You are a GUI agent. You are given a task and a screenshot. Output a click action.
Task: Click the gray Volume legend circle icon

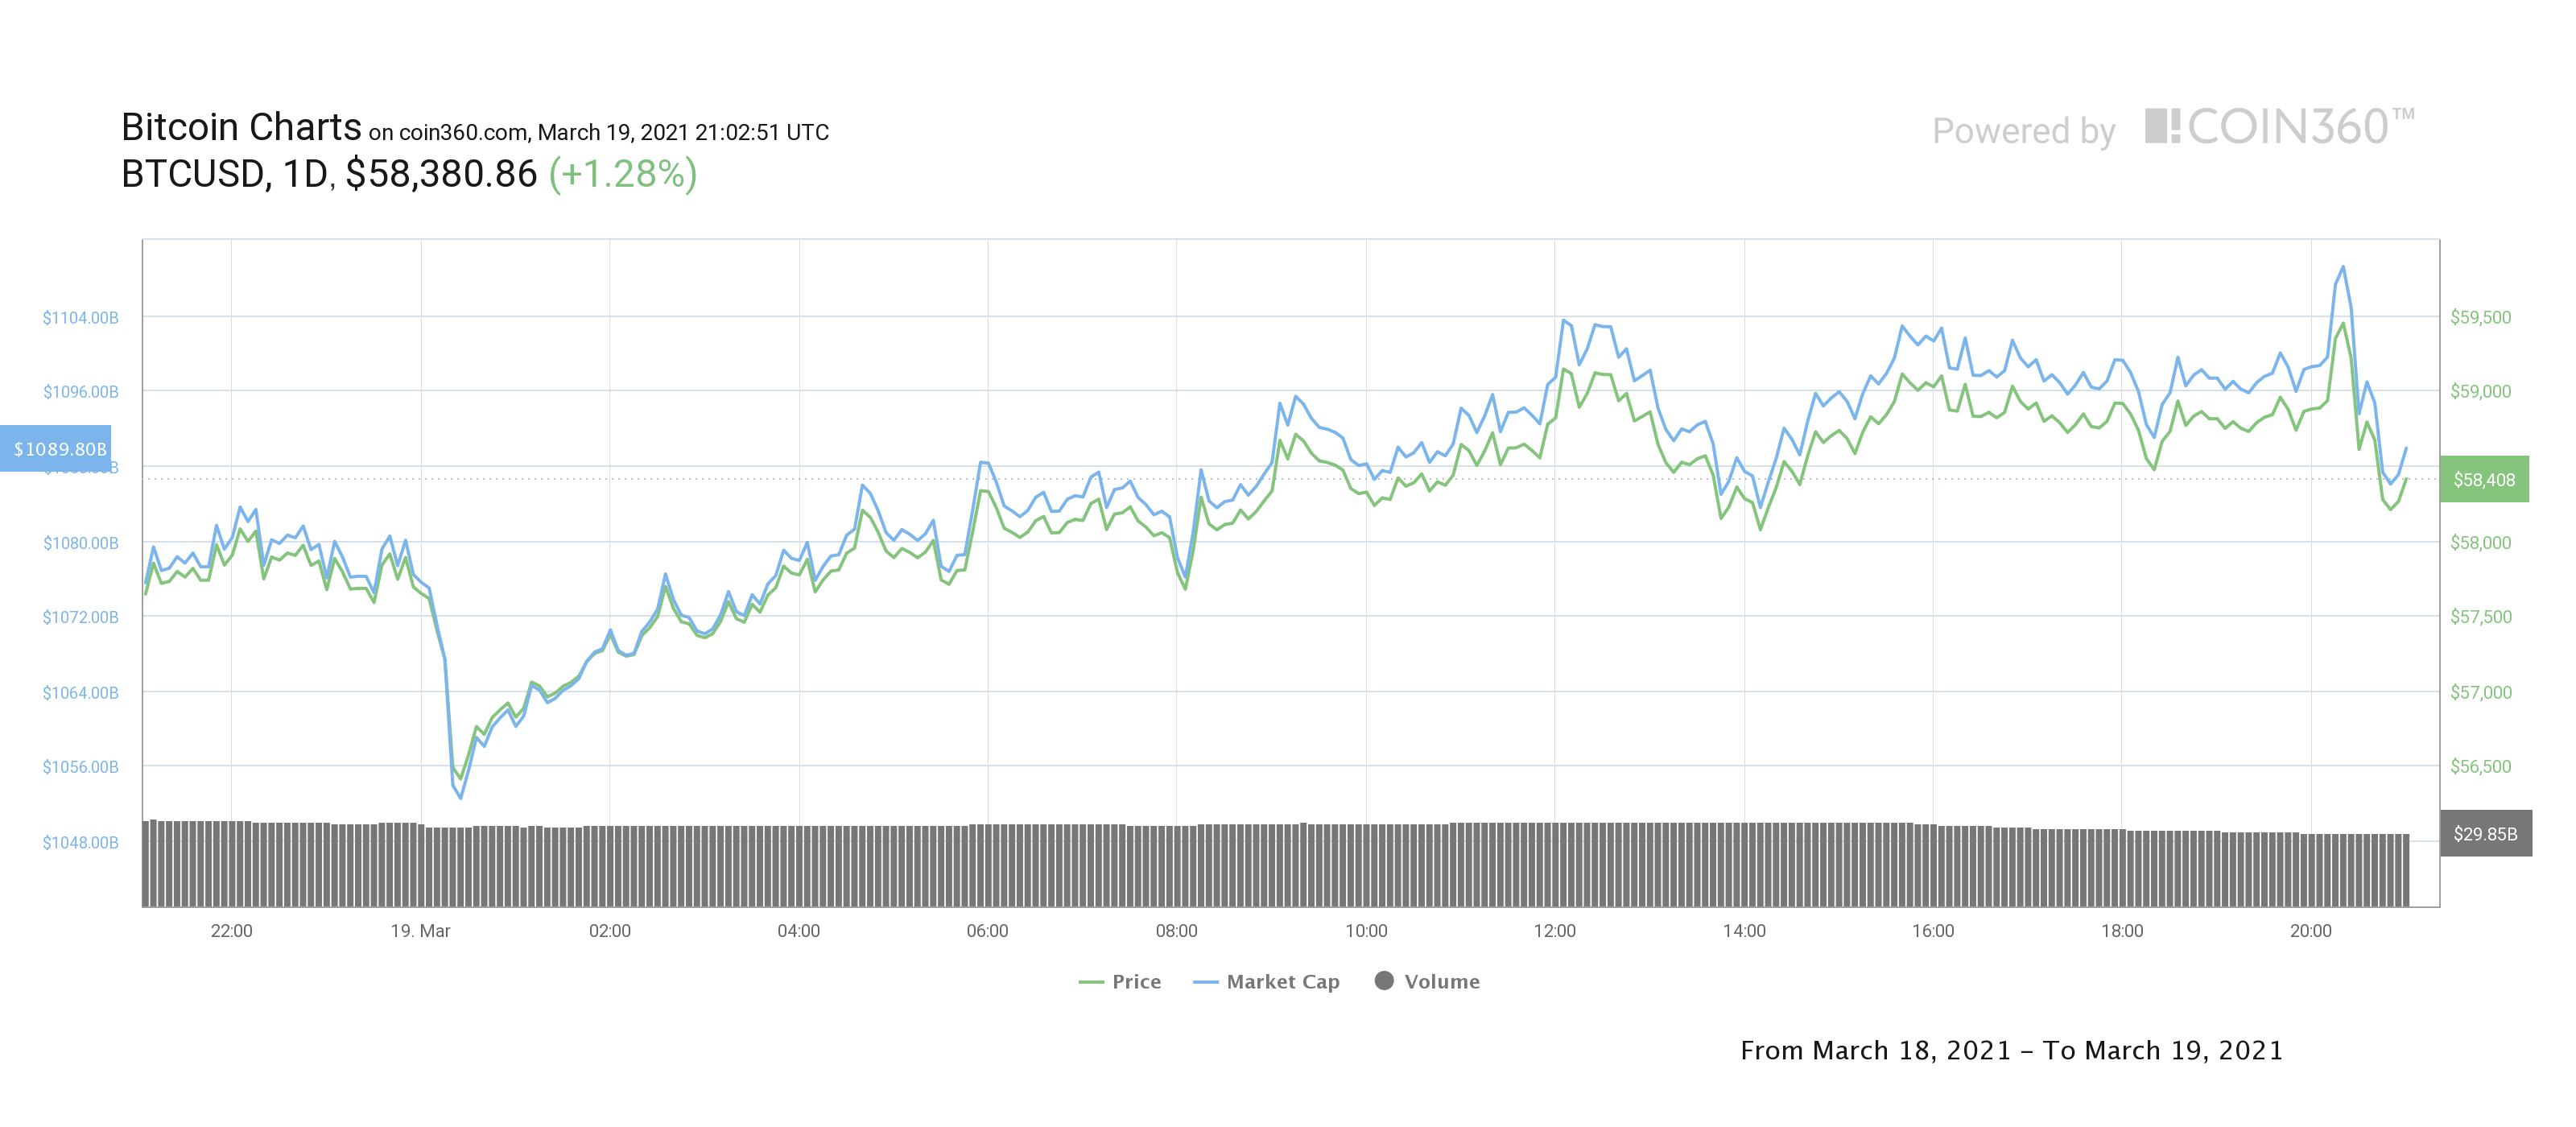[1384, 980]
